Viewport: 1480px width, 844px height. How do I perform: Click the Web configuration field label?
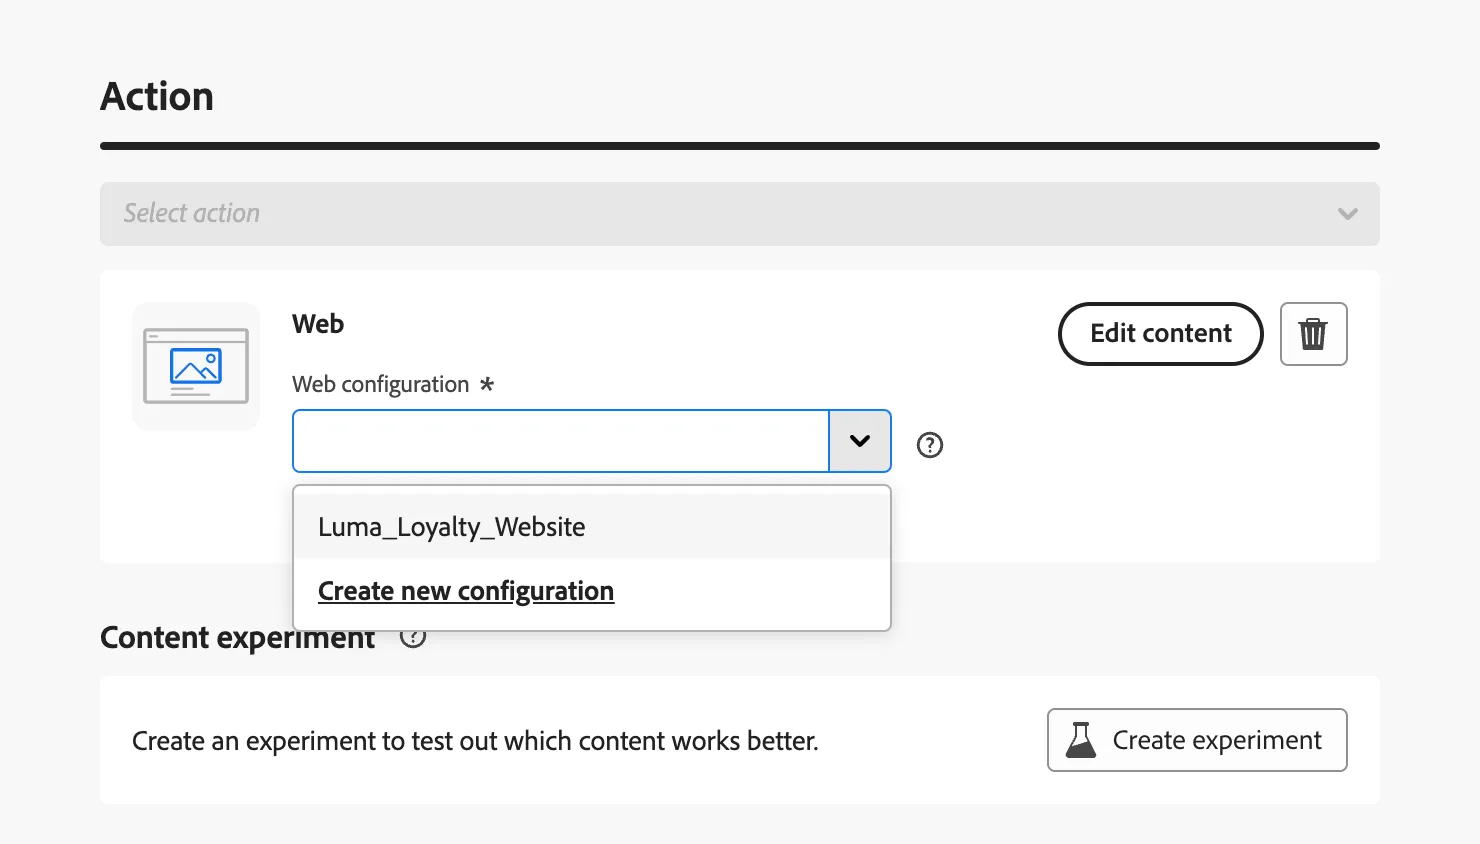tap(381, 385)
